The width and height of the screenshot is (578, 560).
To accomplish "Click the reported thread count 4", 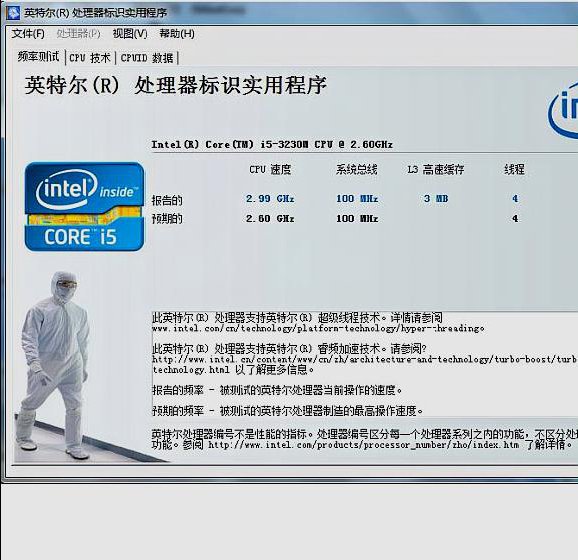I will tap(515, 199).
